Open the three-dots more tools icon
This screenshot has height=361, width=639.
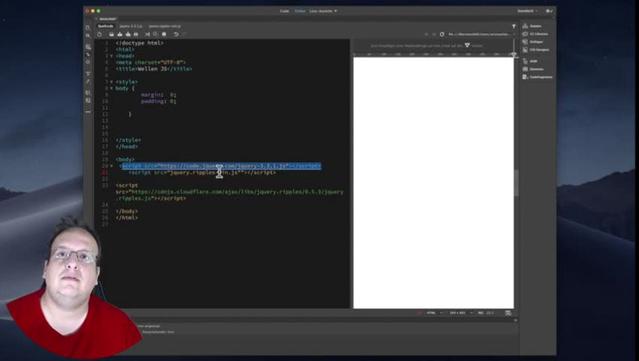point(88,112)
